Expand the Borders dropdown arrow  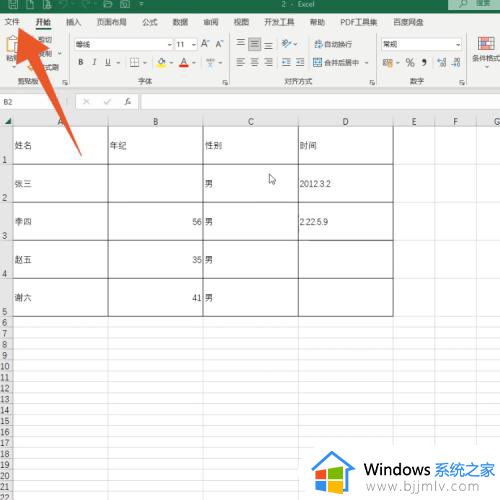pyautogui.click(x=145, y=63)
